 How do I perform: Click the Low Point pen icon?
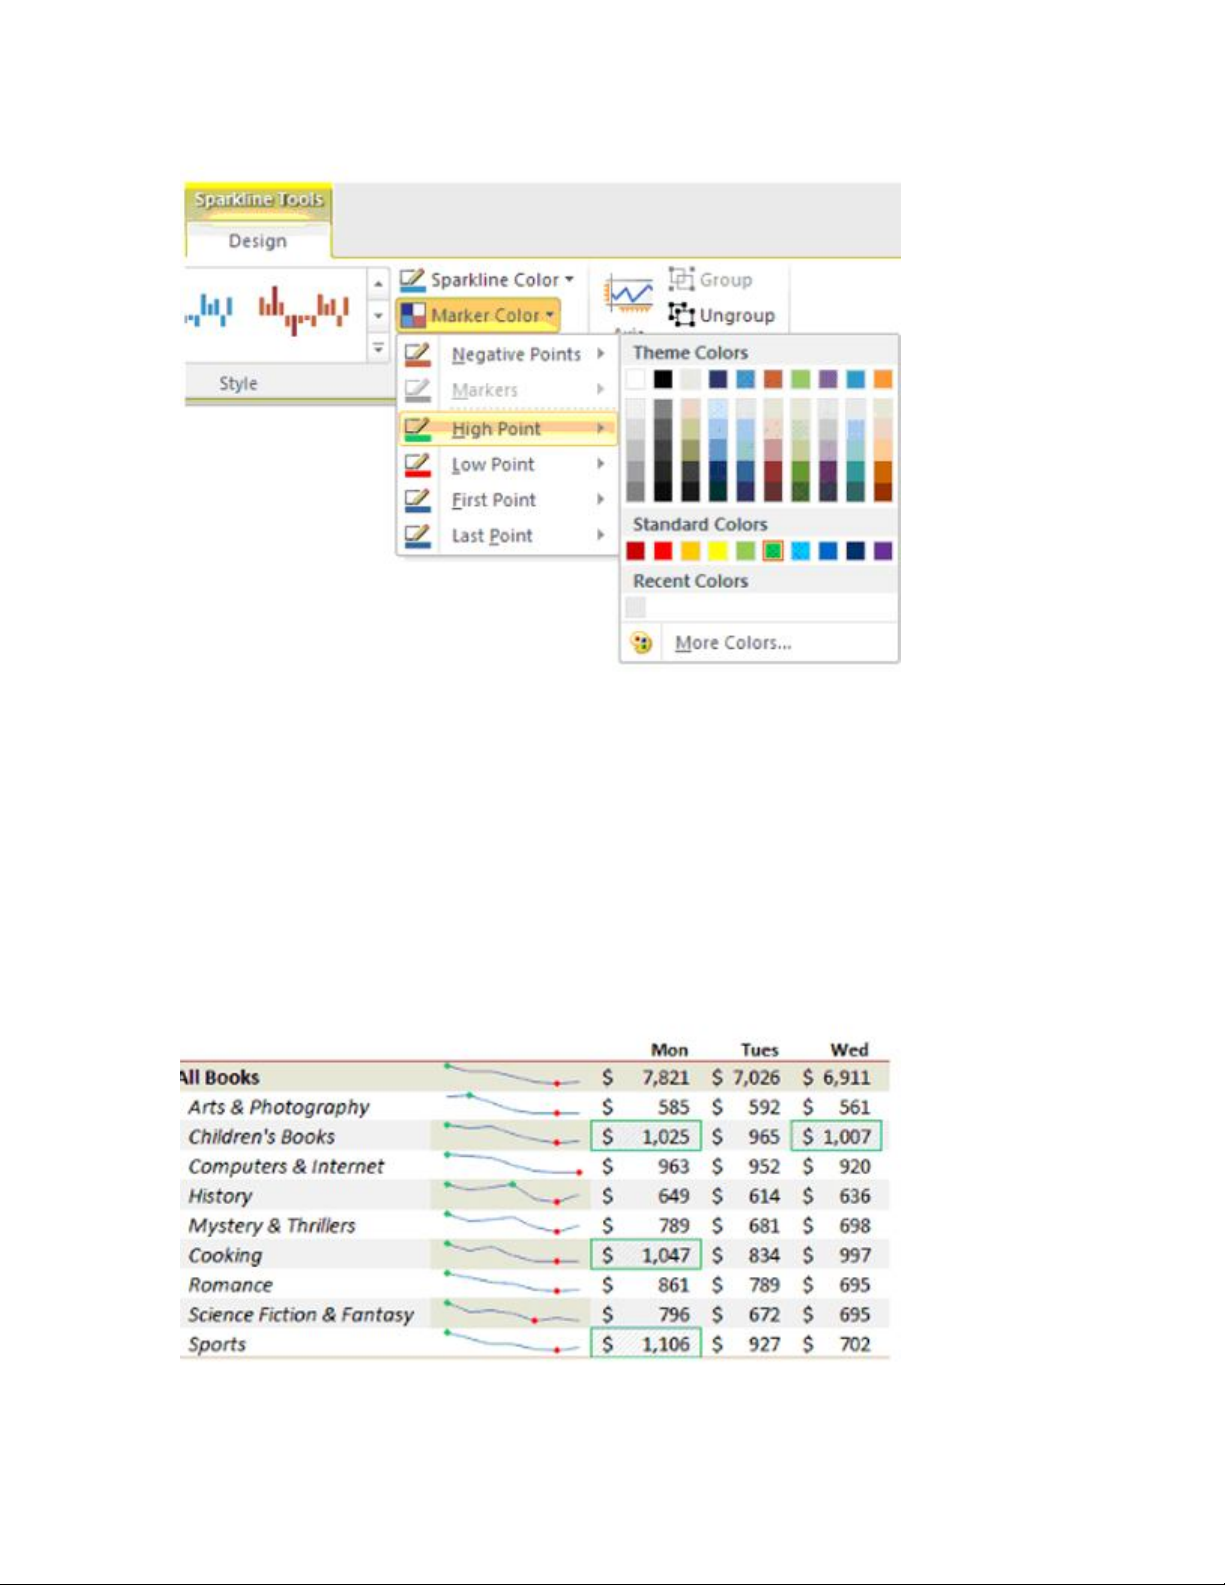[x=417, y=465]
